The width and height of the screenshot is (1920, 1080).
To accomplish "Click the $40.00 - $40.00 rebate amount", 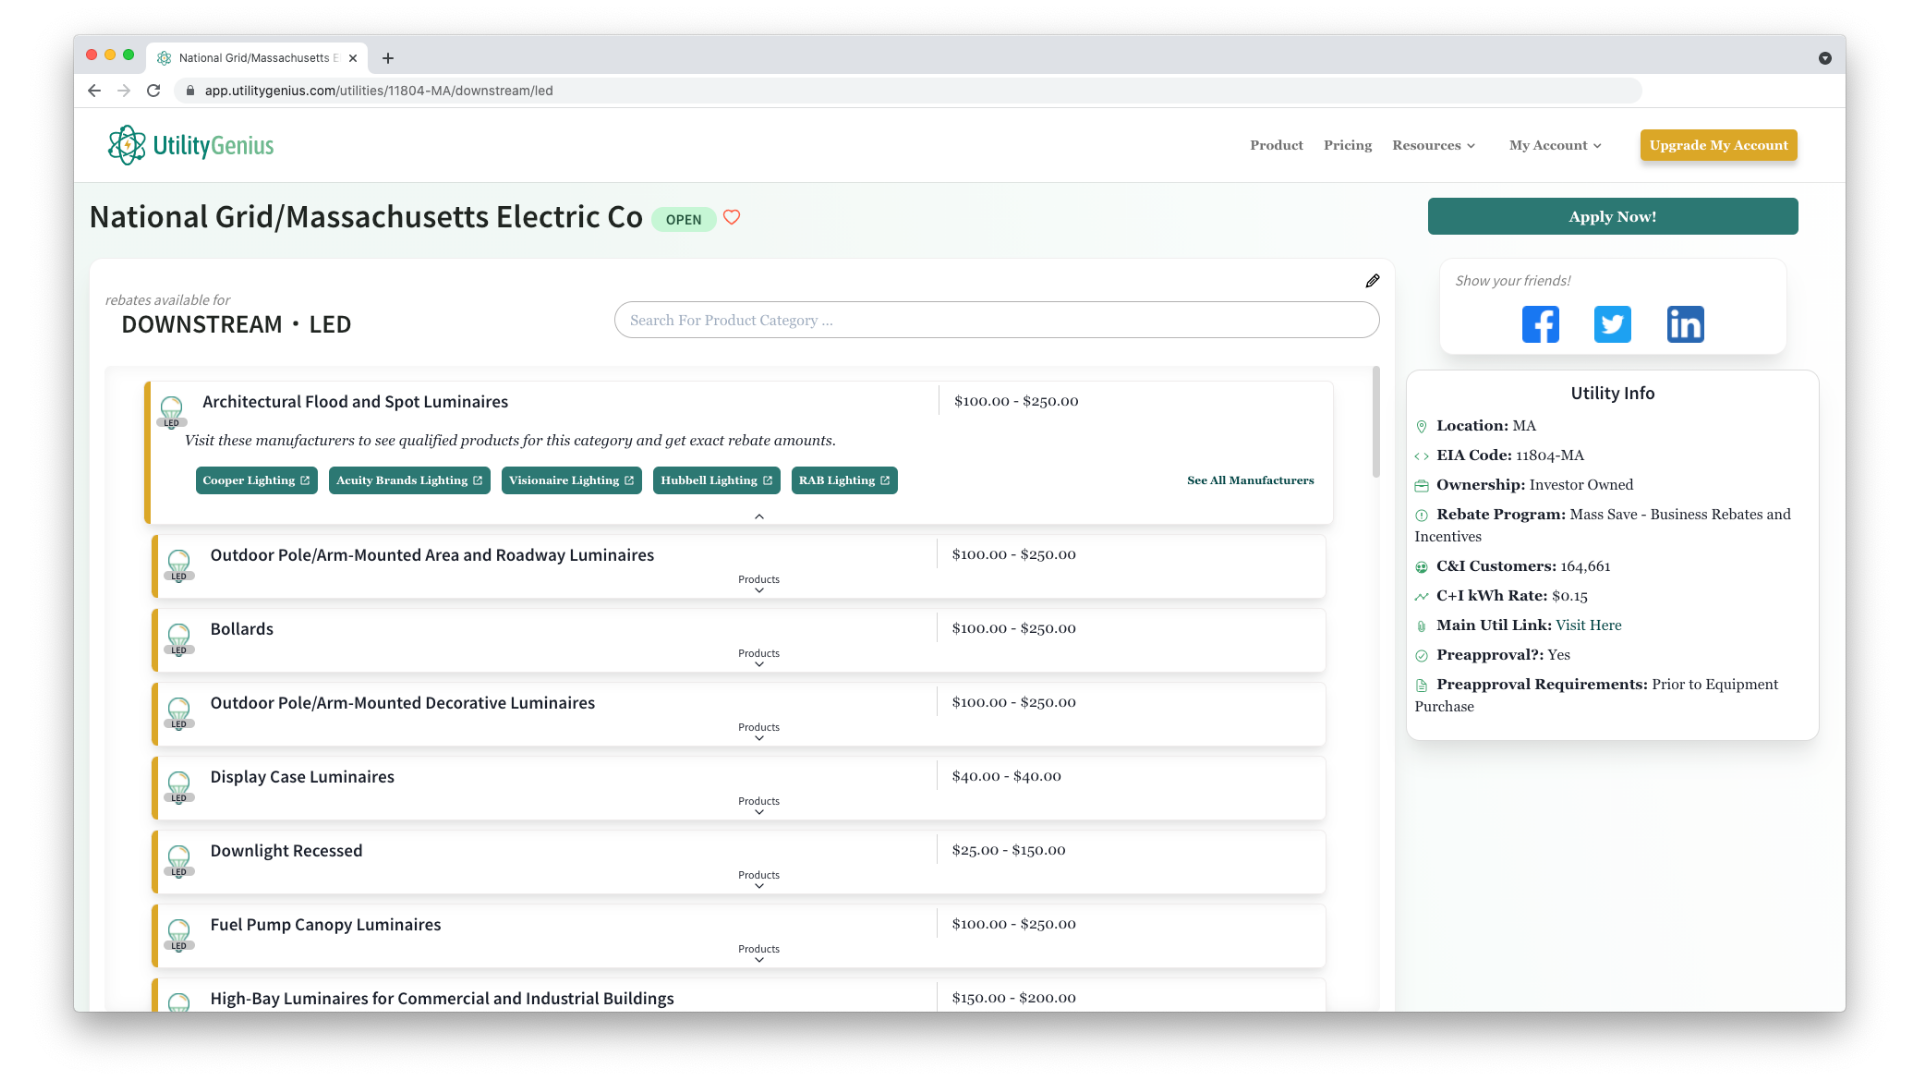I will click(1006, 776).
